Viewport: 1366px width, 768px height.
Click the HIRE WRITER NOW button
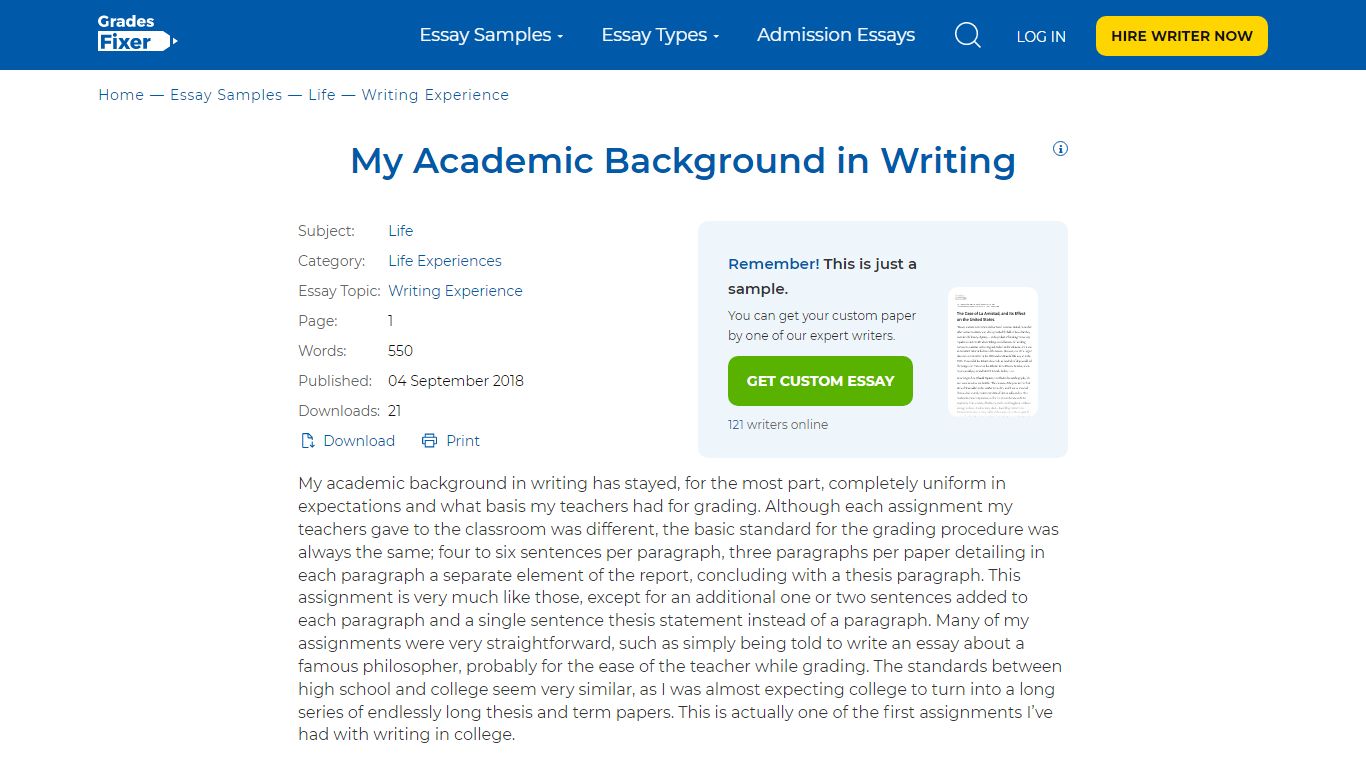[1182, 36]
